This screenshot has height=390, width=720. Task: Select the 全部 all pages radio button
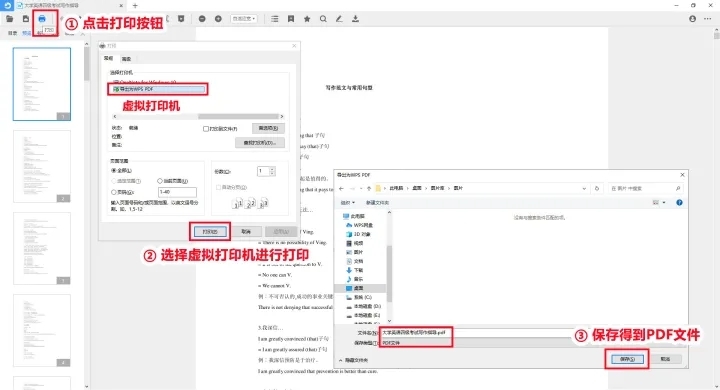[114, 170]
